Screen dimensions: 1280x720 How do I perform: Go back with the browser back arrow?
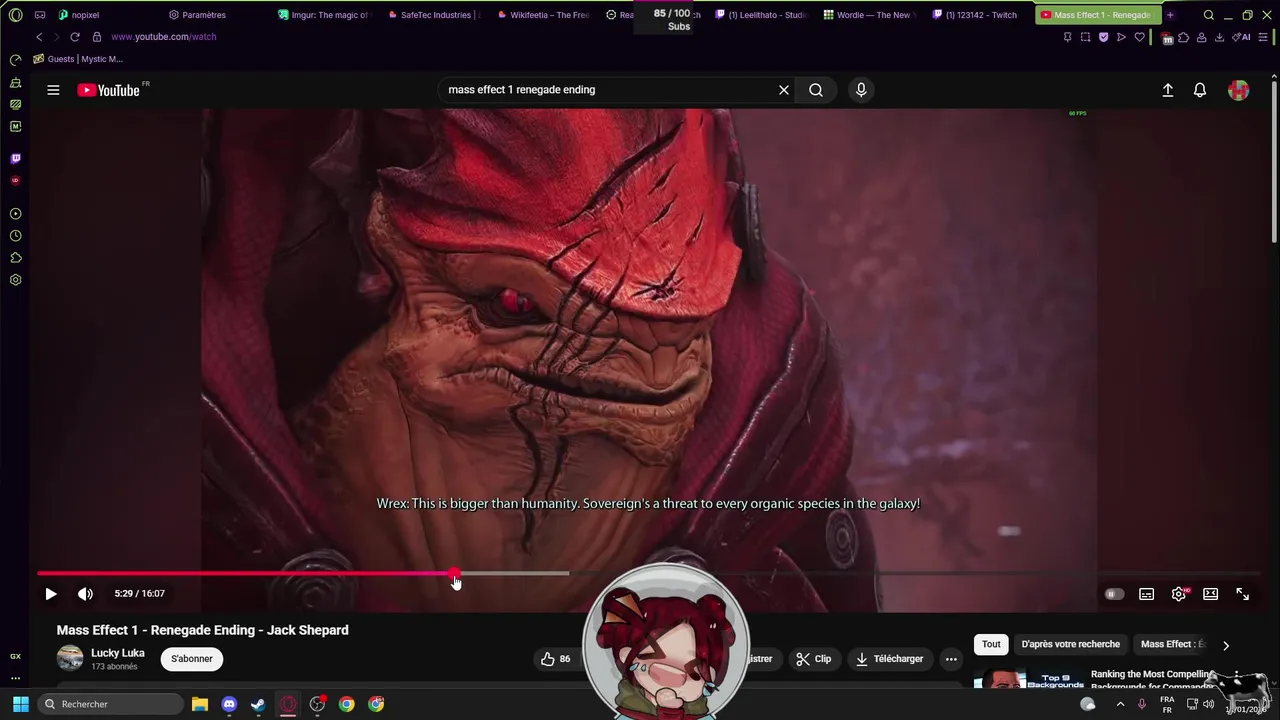coord(39,37)
